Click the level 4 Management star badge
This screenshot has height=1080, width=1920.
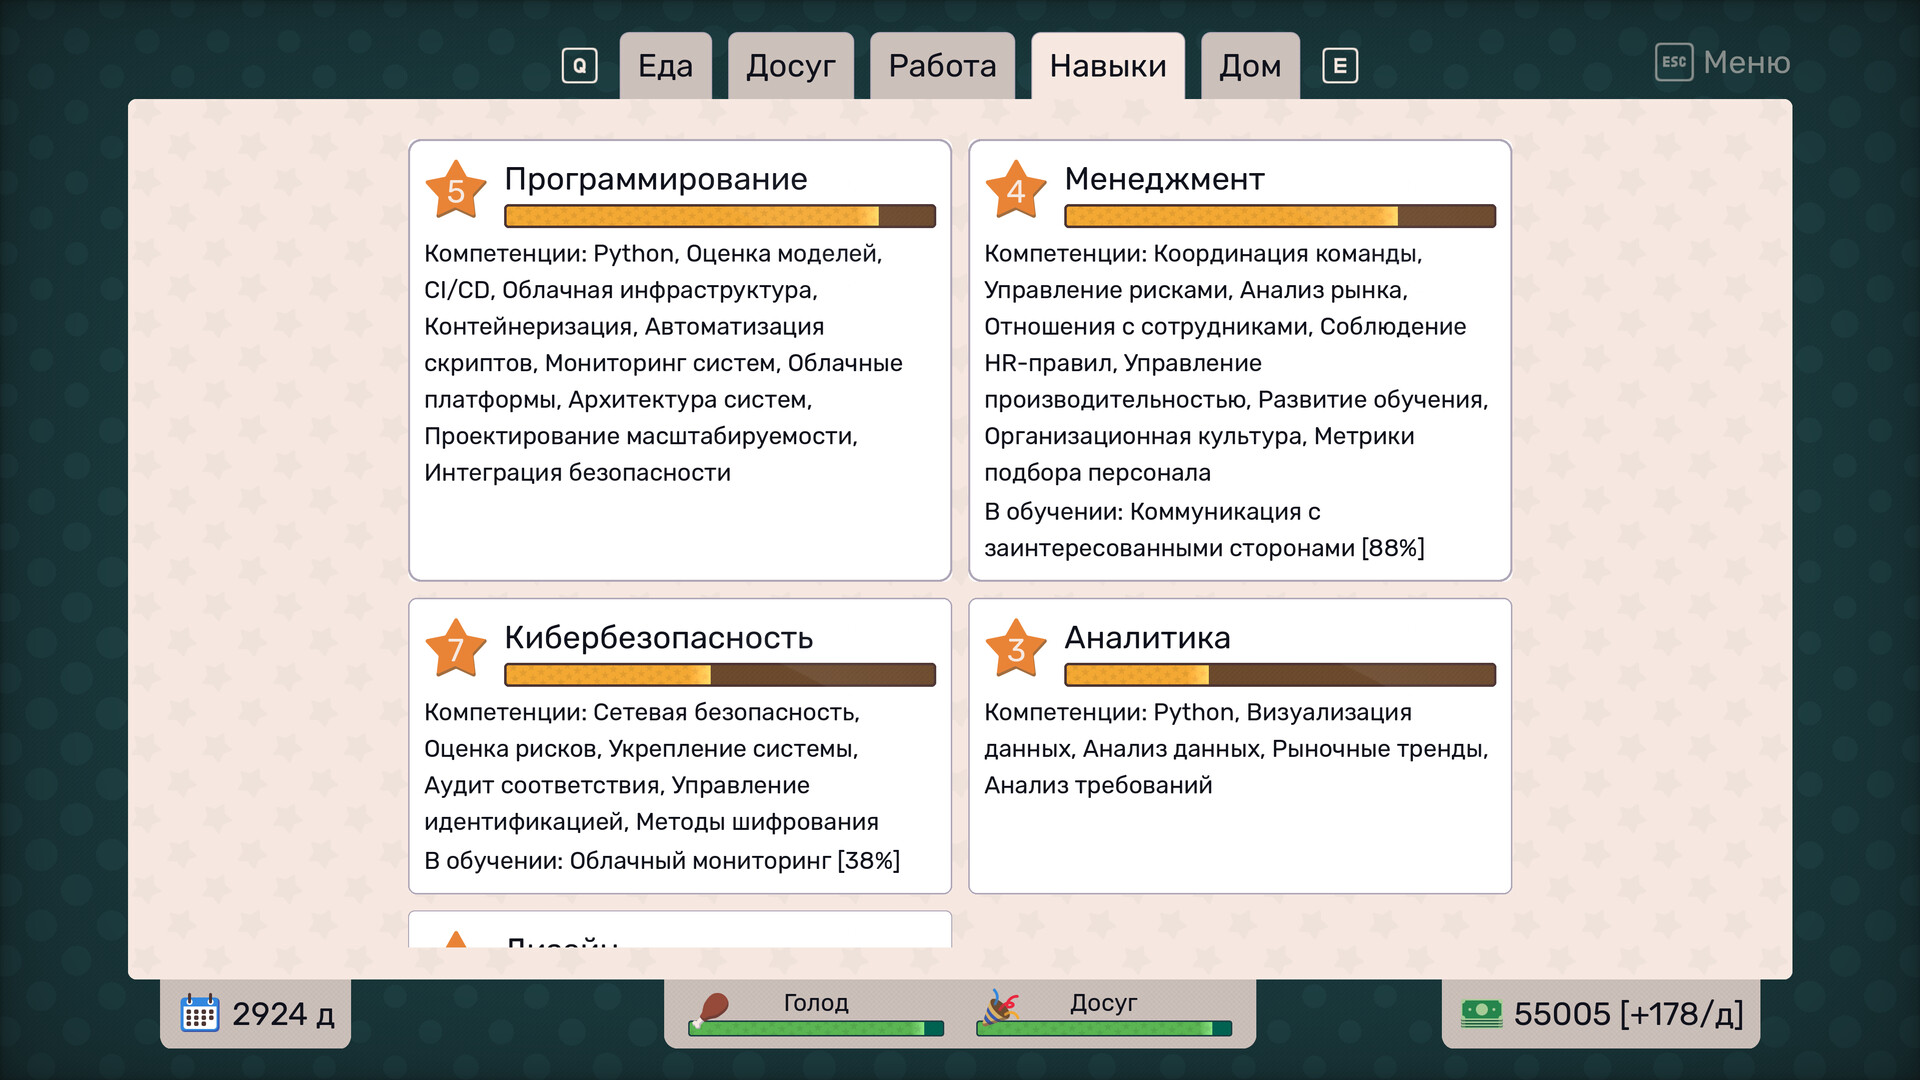[1015, 190]
